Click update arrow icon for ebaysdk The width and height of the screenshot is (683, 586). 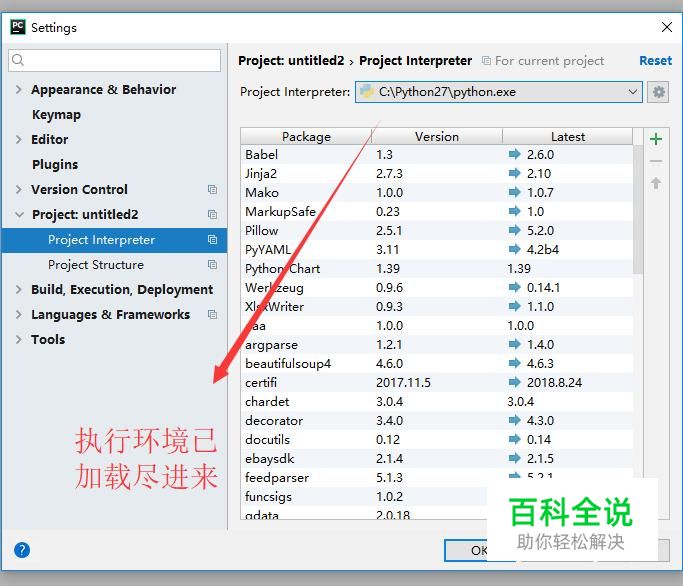point(514,458)
